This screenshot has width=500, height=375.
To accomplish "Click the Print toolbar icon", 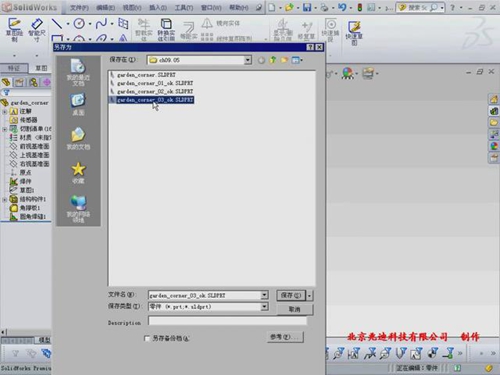I will coord(324,7).
